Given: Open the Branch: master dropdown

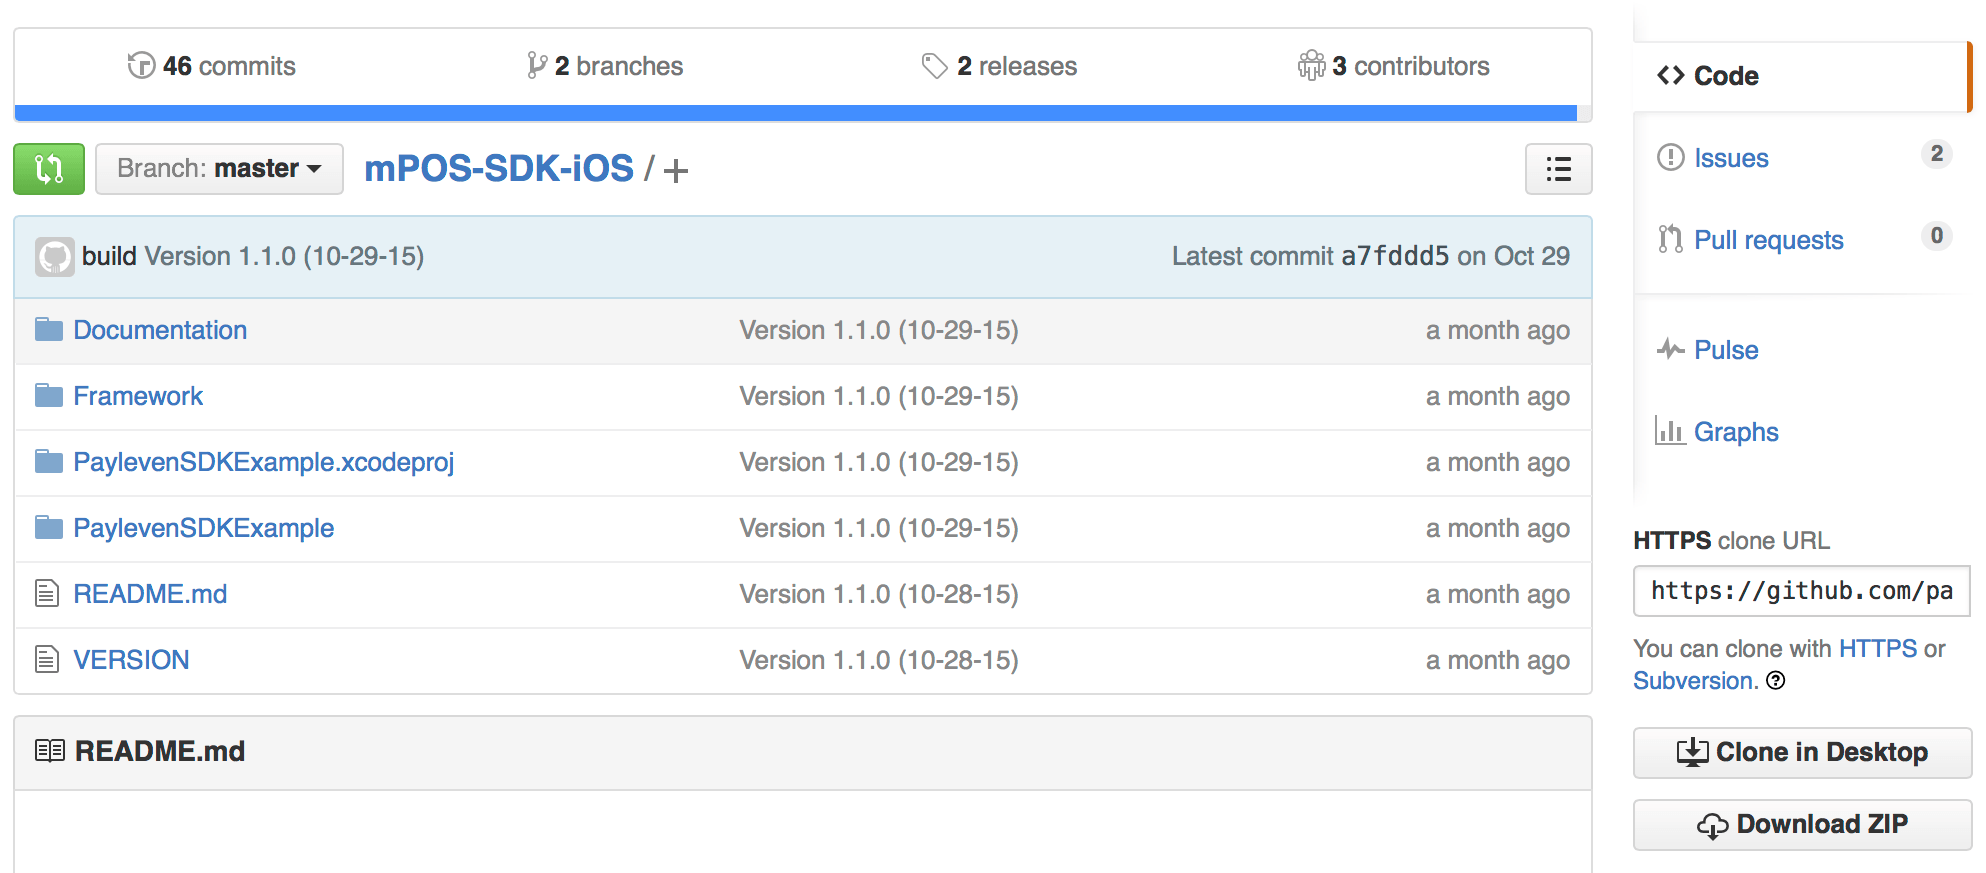Looking at the screenshot, I should [219, 169].
